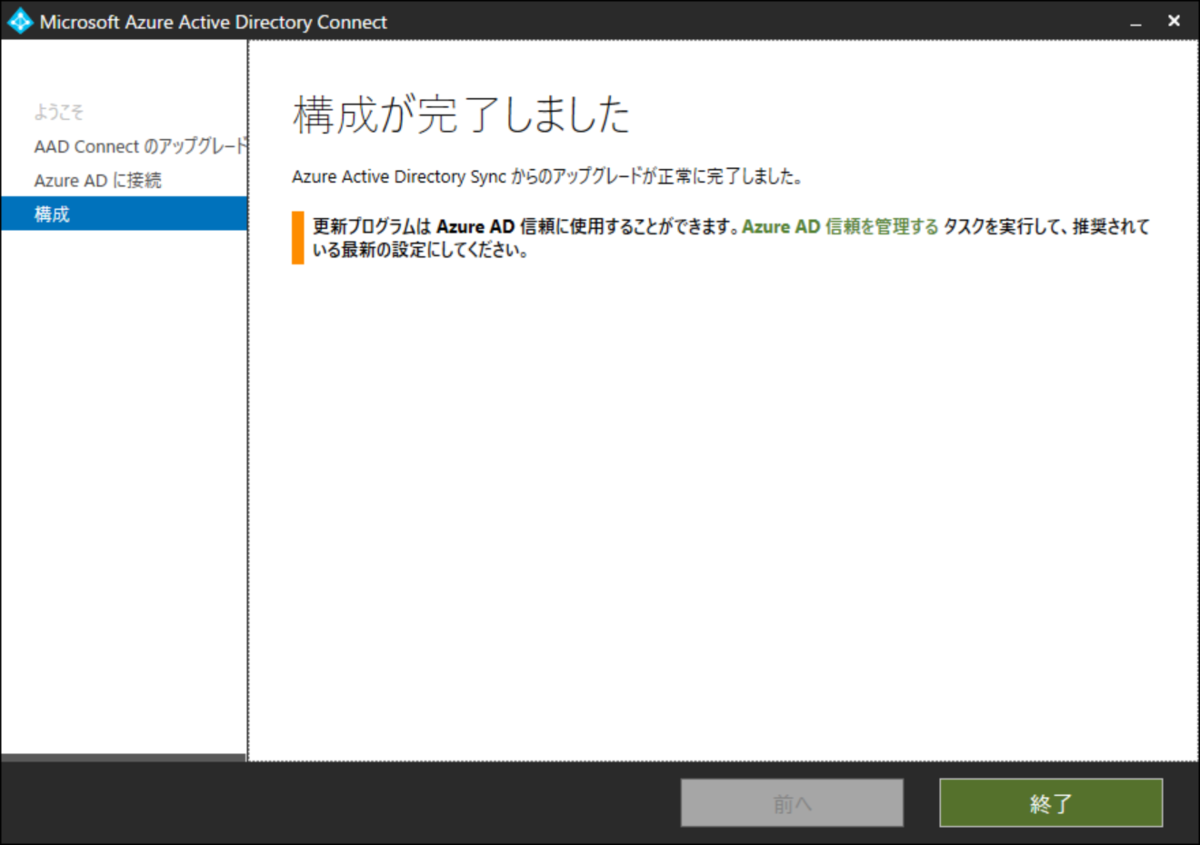Click the Microsoft Azure Active Directory Connect title
1200x845 pixels.
pyautogui.click(x=214, y=22)
